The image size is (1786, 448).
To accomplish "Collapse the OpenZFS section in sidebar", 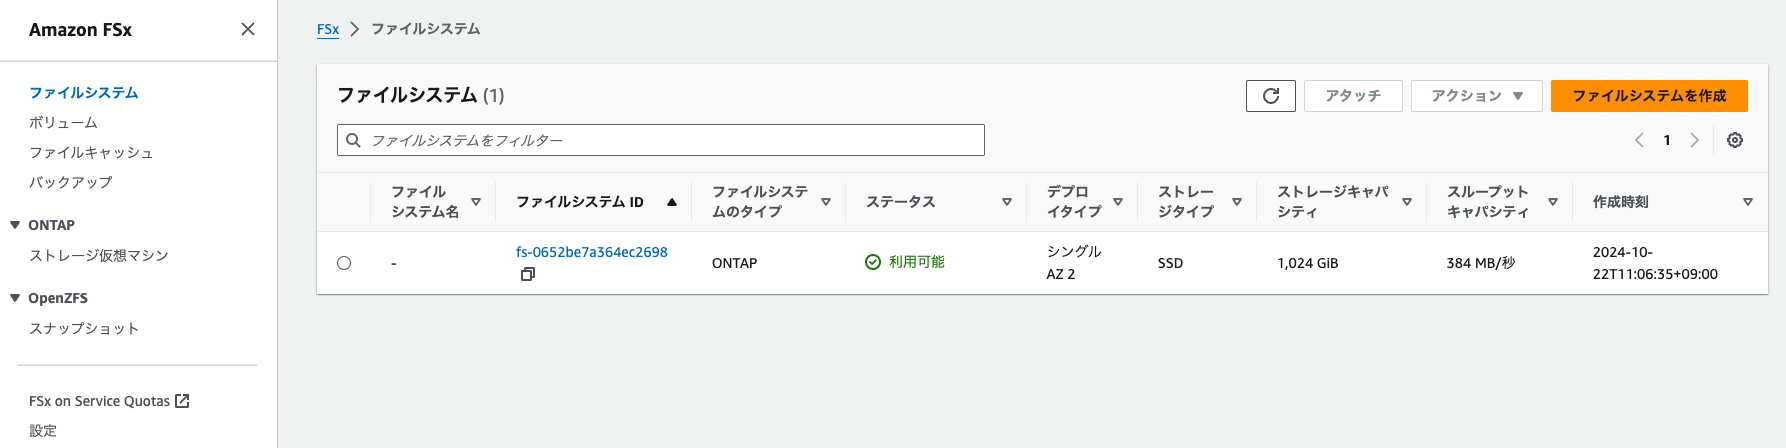I will click(15, 298).
